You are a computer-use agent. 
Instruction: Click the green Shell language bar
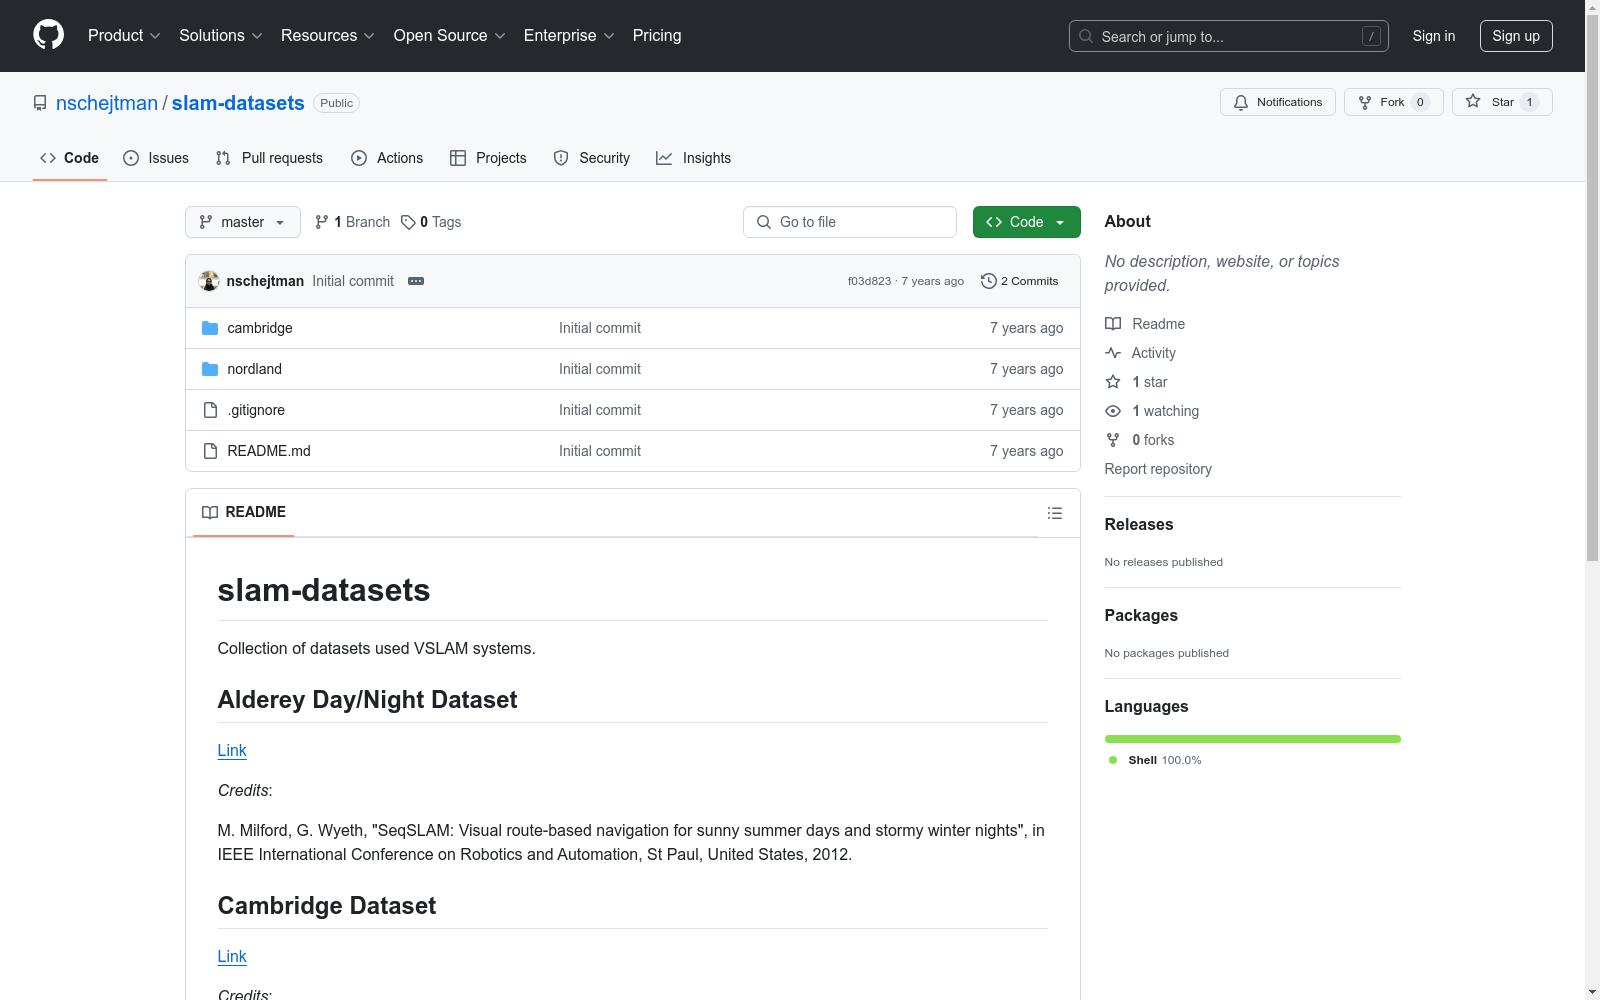pyautogui.click(x=1253, y=739)
